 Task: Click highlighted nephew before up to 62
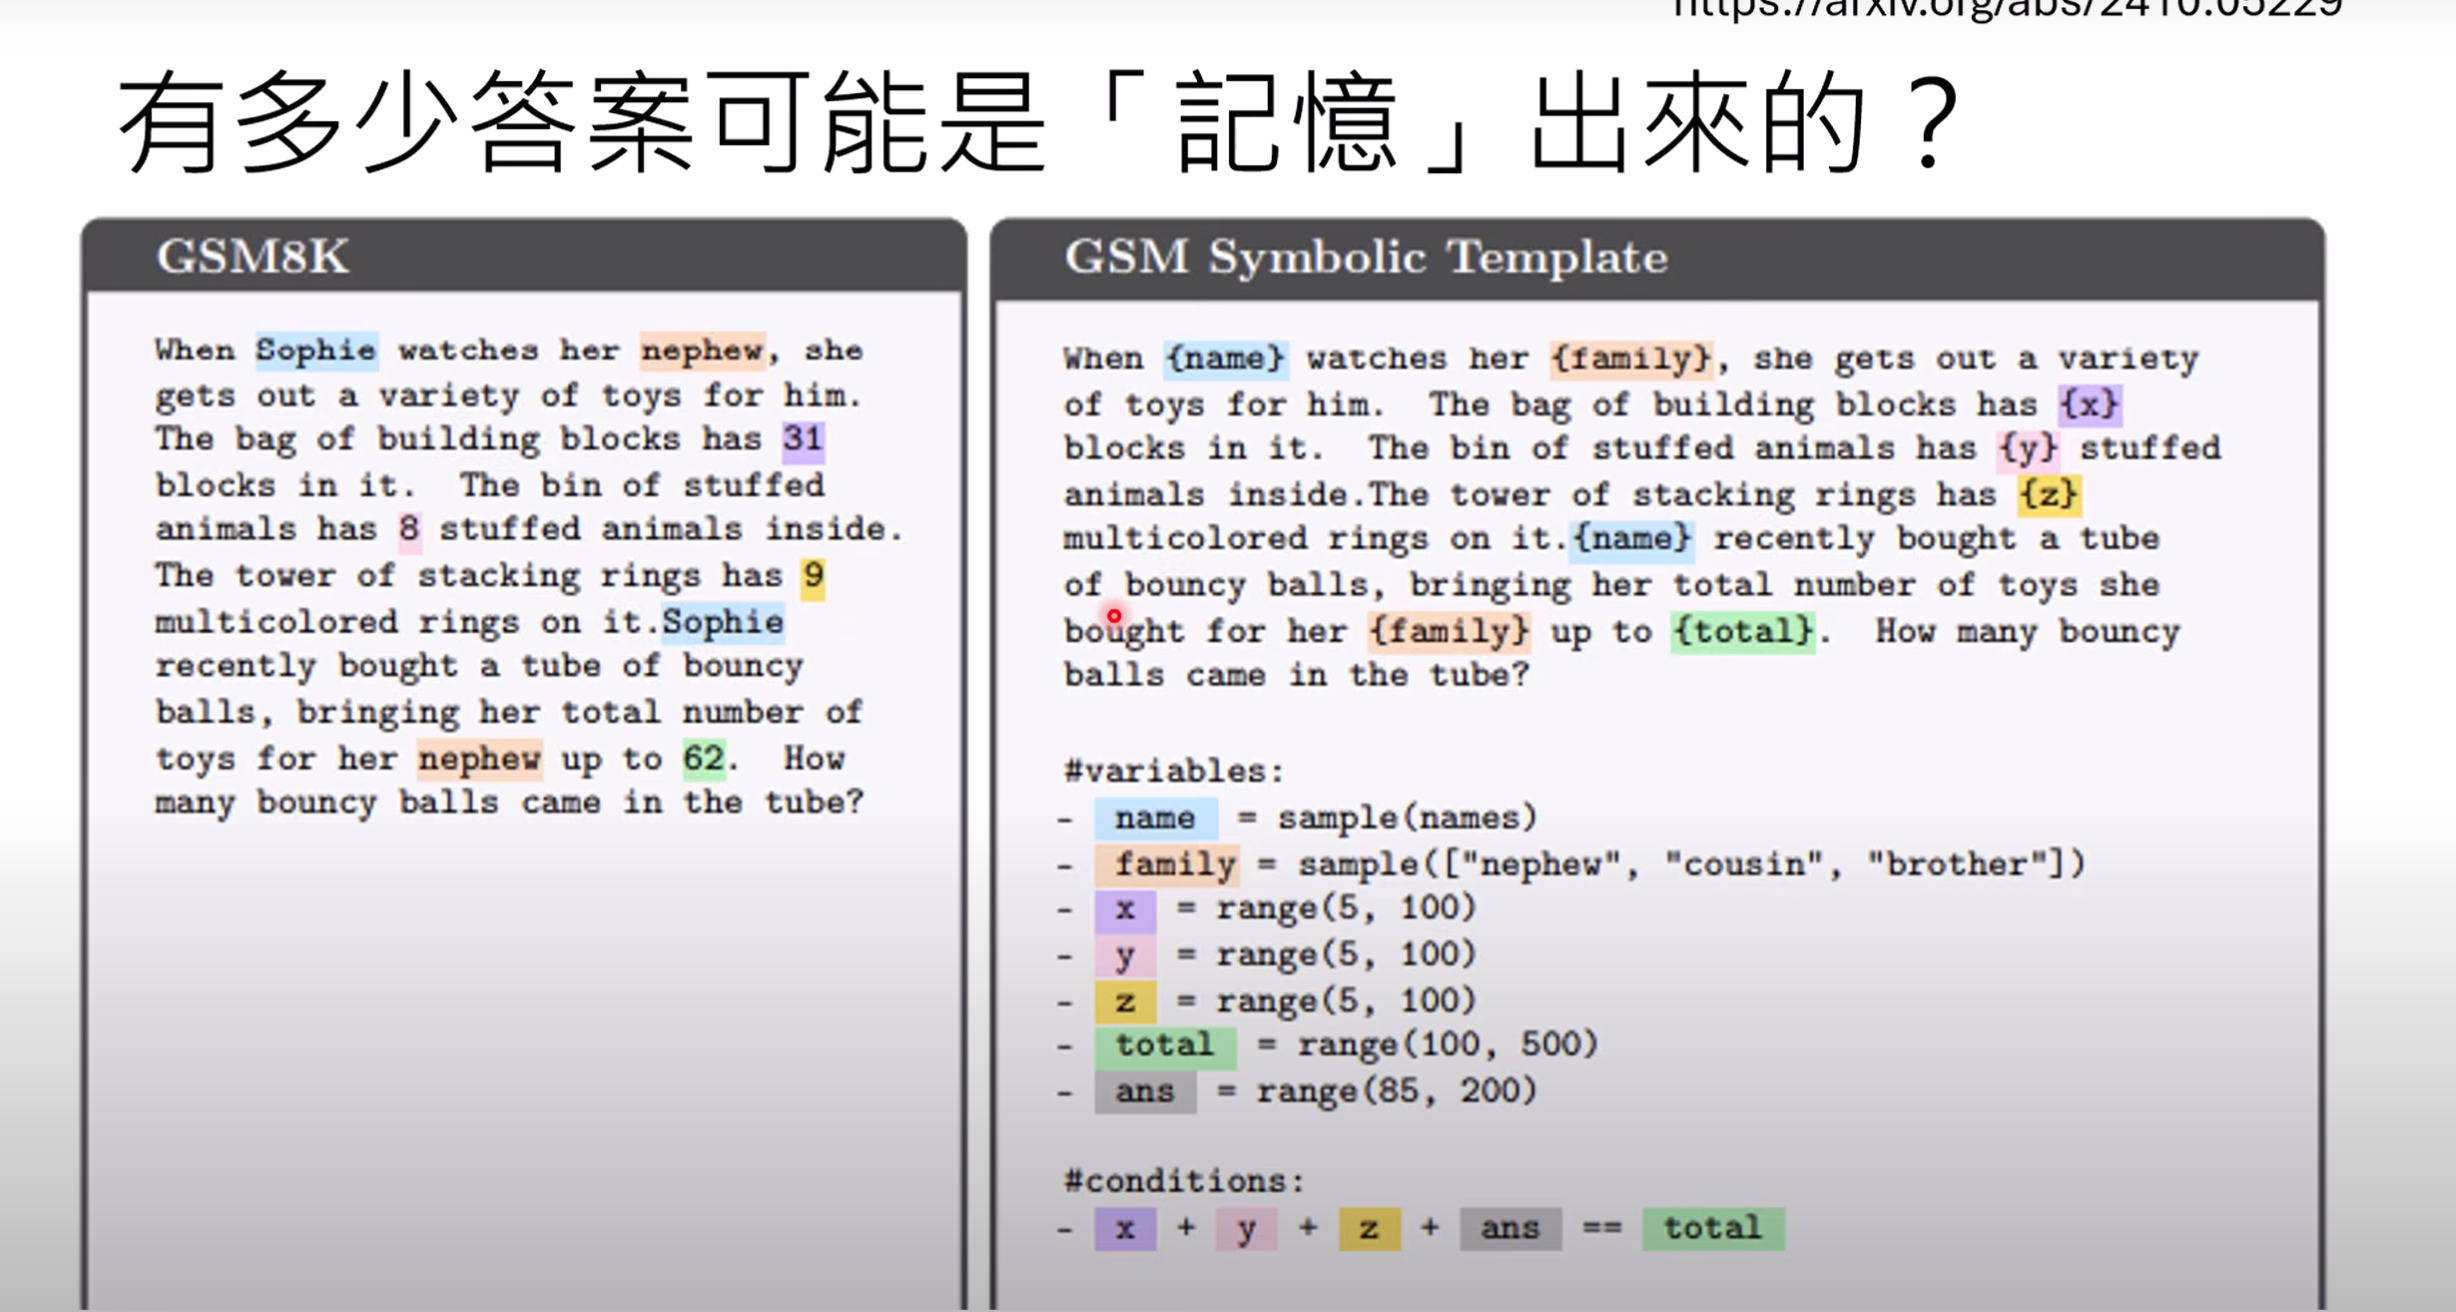click(x=479, y=758)
